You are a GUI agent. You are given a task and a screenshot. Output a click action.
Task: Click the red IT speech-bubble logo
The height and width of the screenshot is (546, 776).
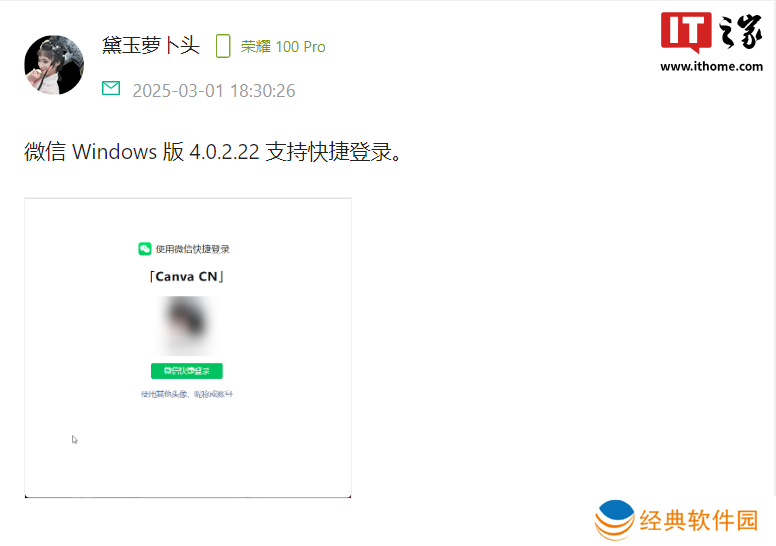[686, 32]
